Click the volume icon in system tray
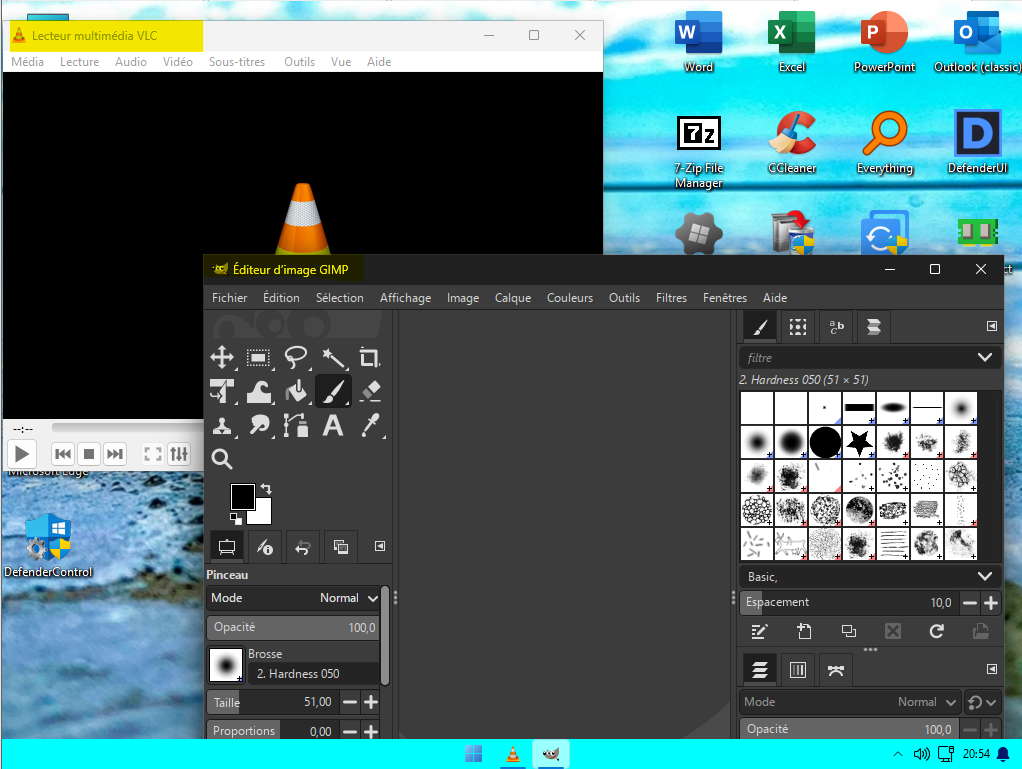Screen dimensions: 1022x769 click(x=921, y=754)
